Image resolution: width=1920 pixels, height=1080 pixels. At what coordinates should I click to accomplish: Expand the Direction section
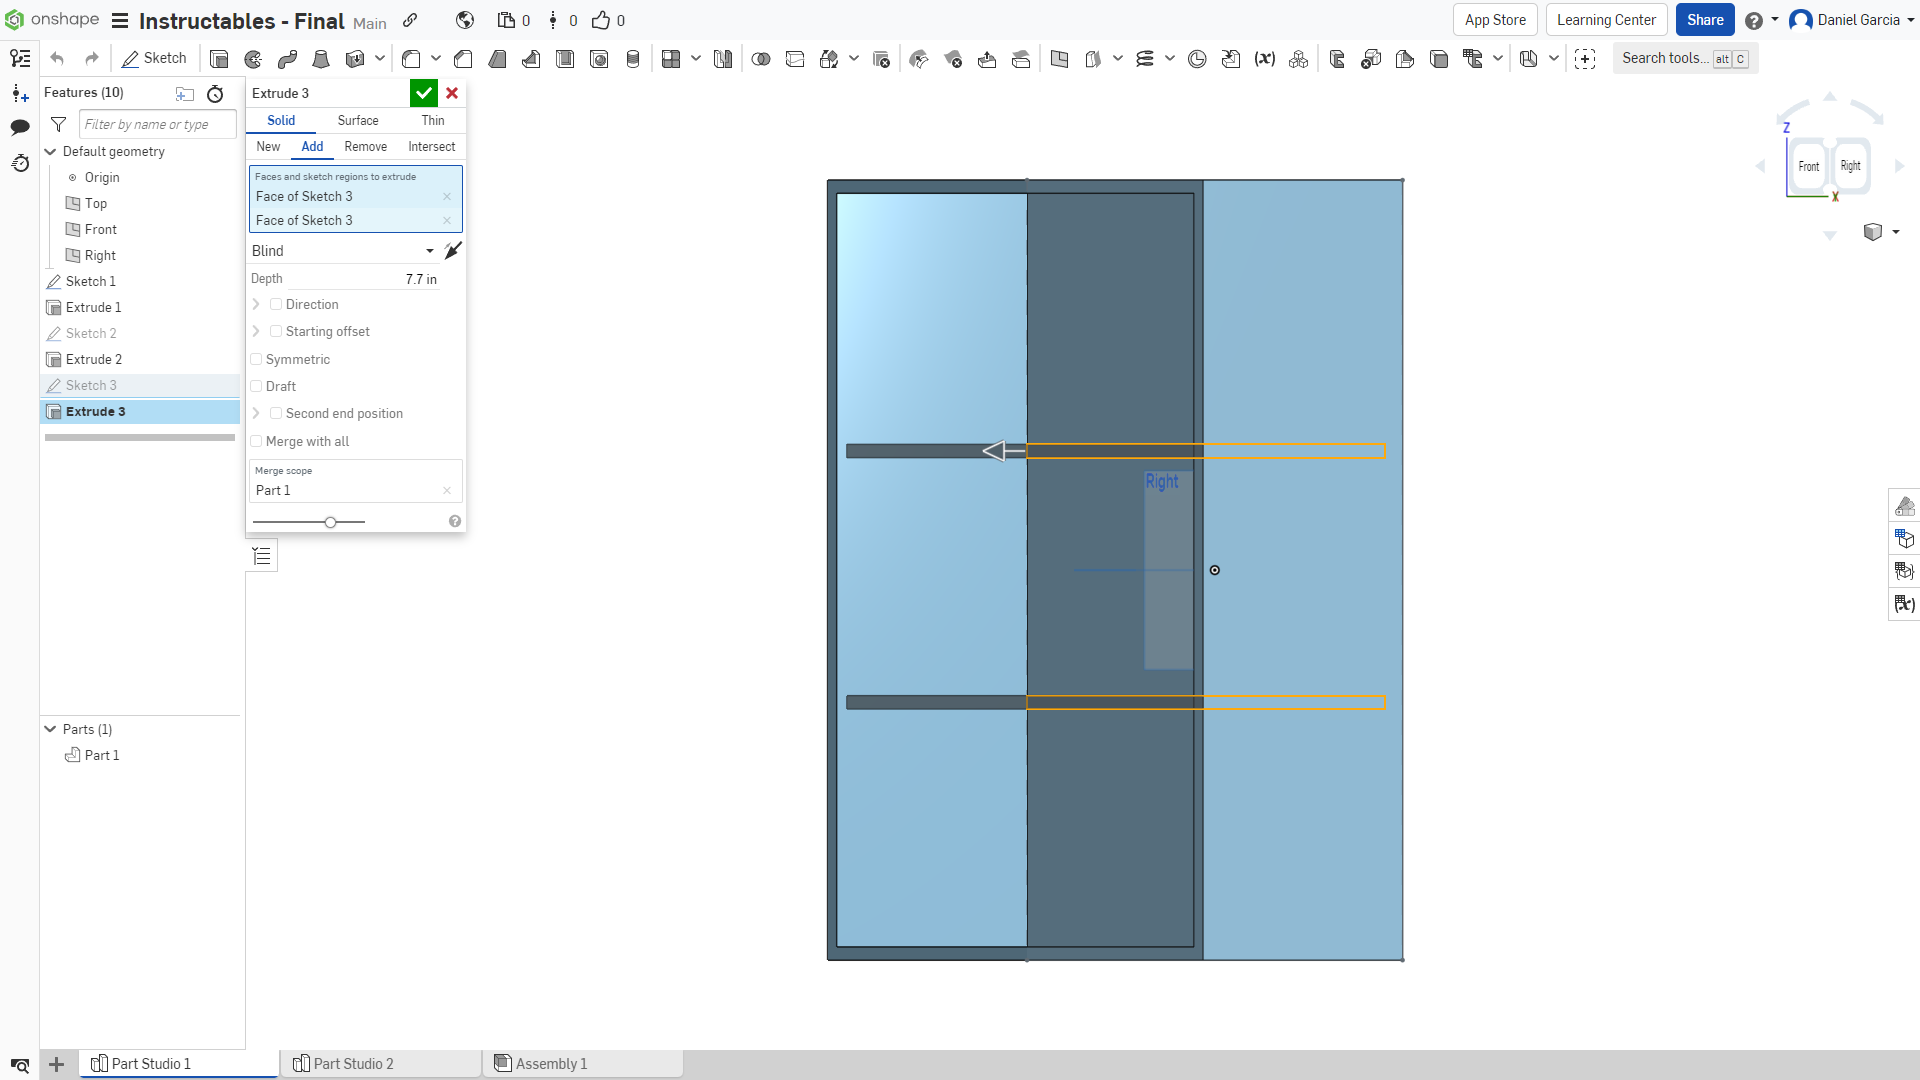point(257,305)
